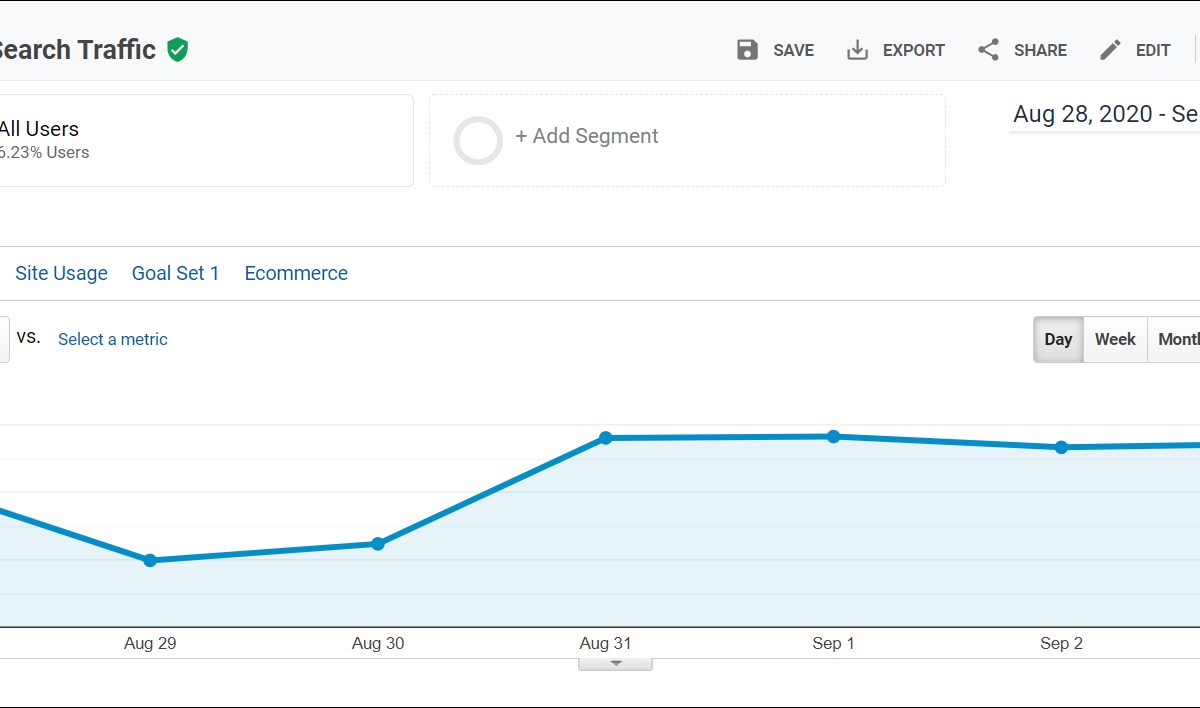Screen dimensions: 1200x708
Task: Switch chart granularity to Month
Action: (1176, 339)
